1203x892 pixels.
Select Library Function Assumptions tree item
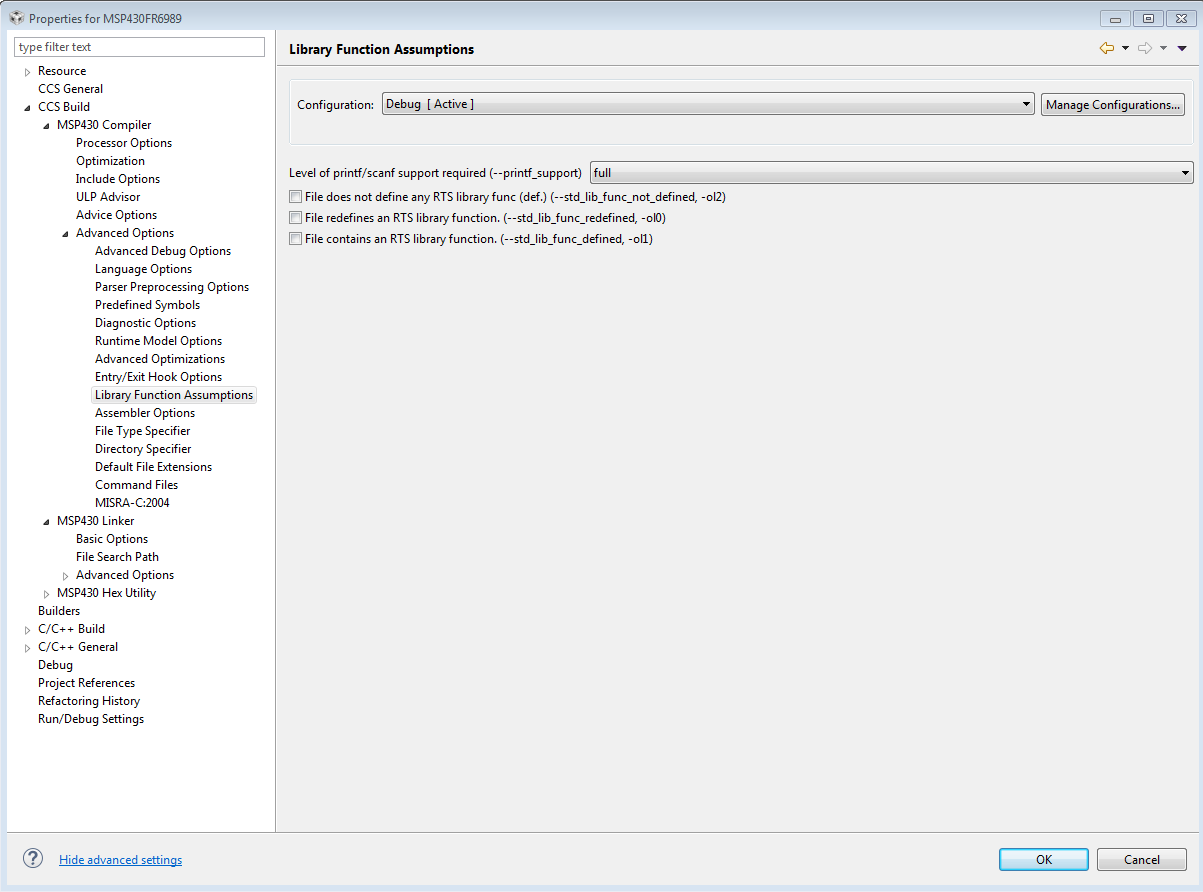tap(174, 395)
